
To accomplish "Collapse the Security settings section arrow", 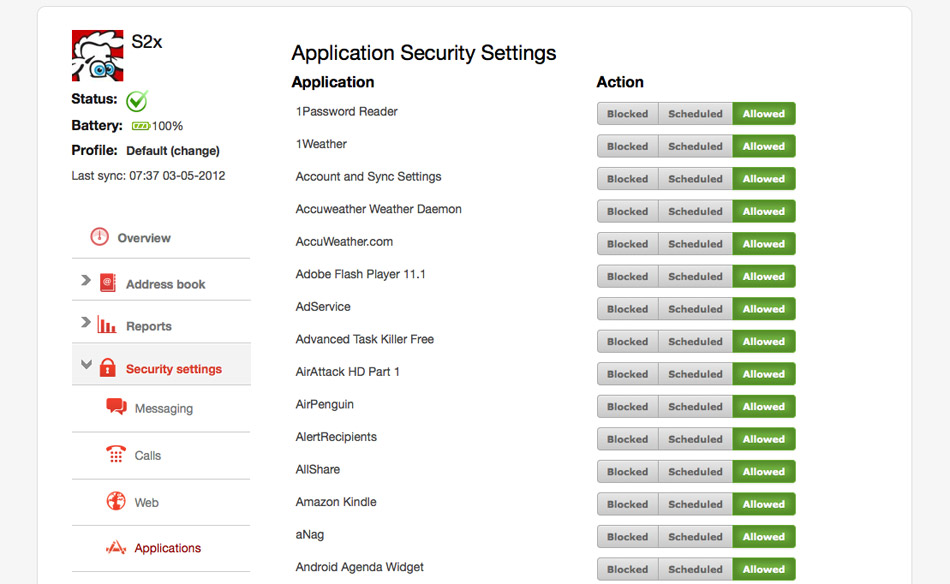I will tap(86, 366).
